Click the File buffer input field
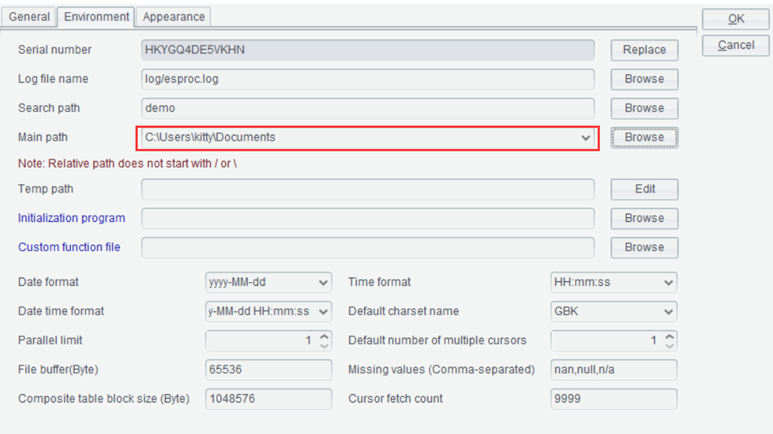The width and height of the screenshot is (773, 434). click(268, 370)
